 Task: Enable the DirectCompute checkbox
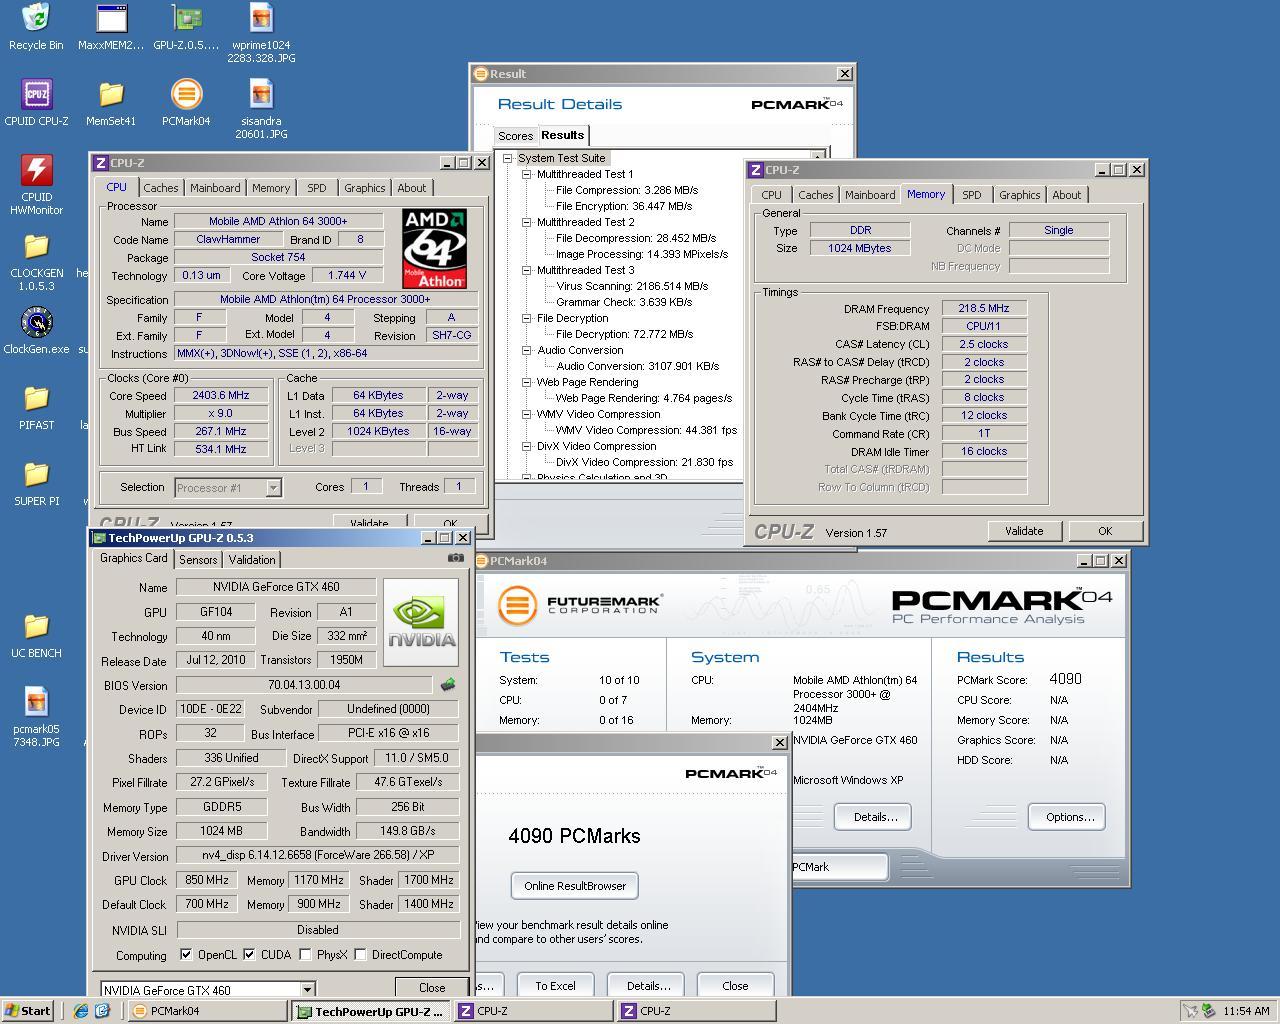[360, 955]
